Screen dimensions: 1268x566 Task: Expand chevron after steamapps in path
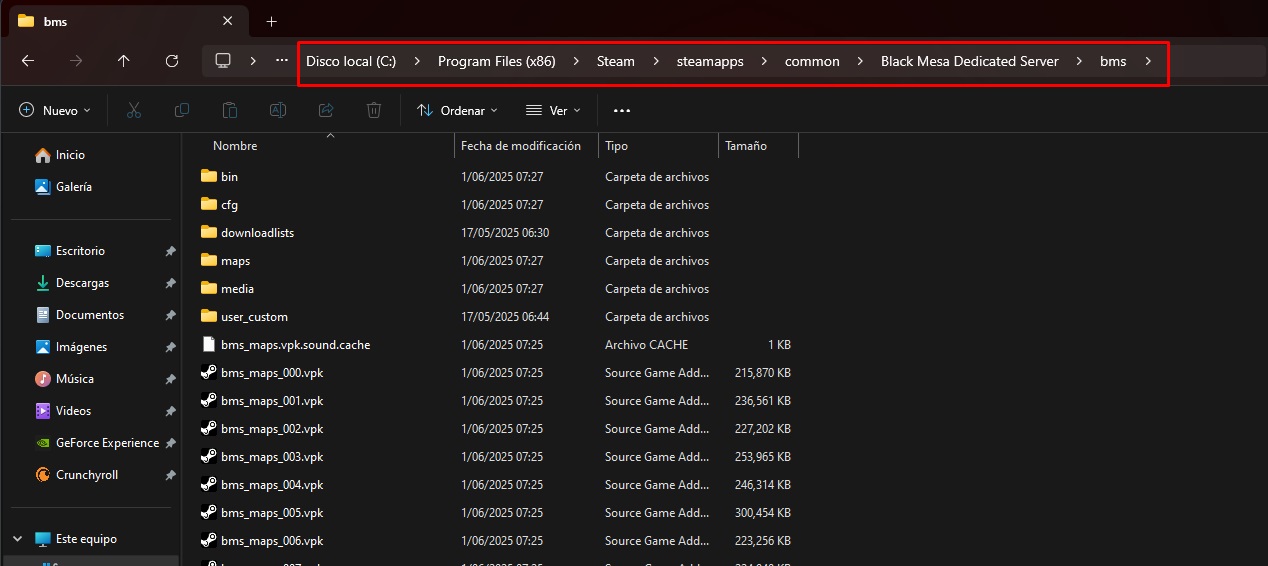coord(764,61)
